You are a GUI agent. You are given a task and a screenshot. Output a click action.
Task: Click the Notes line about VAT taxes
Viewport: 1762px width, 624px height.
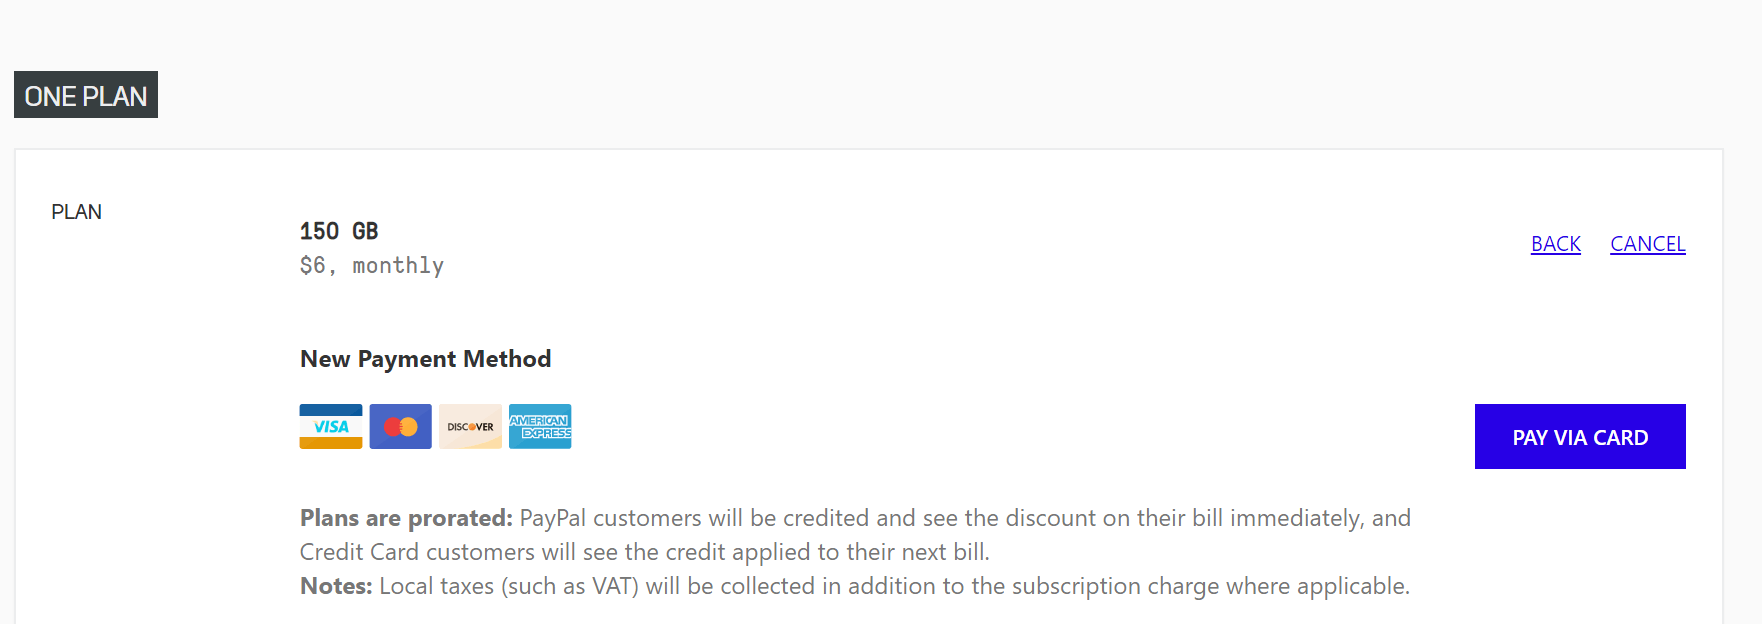click(855, 586)
